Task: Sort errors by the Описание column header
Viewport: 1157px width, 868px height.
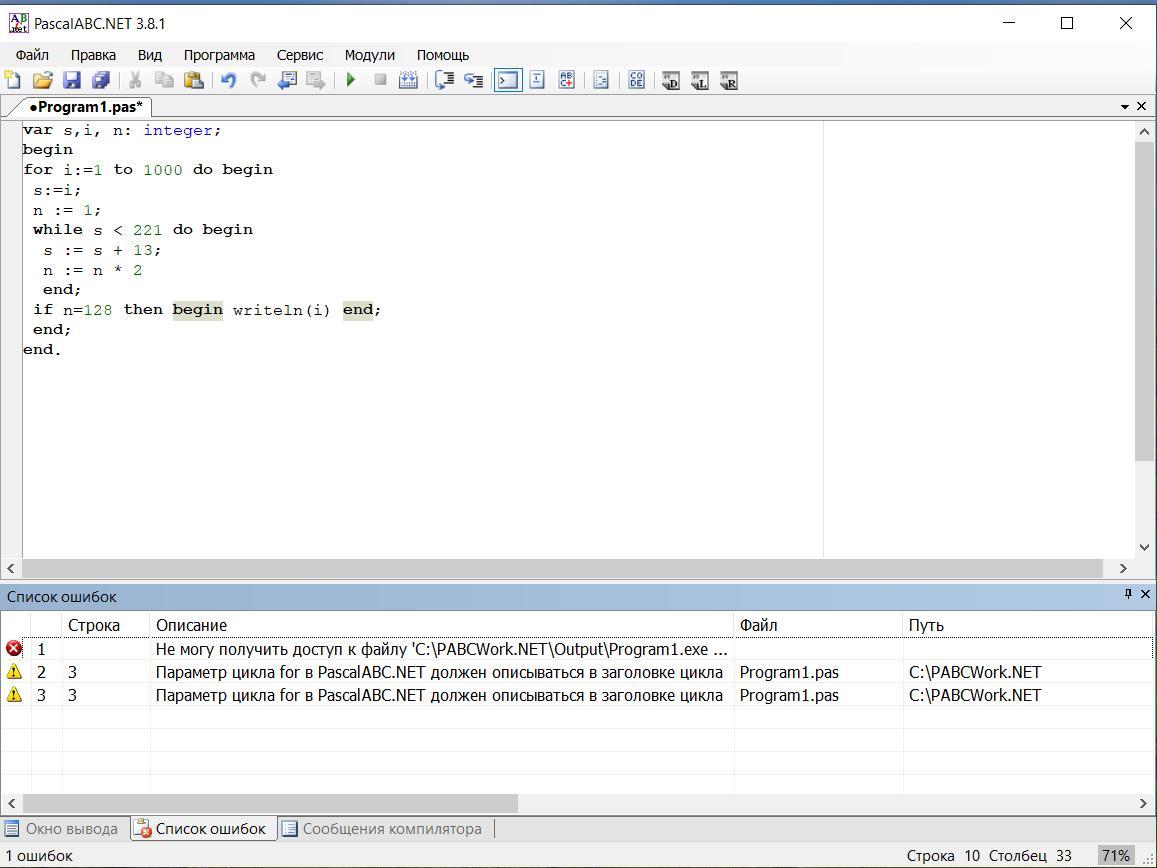Action: [440, 625]
